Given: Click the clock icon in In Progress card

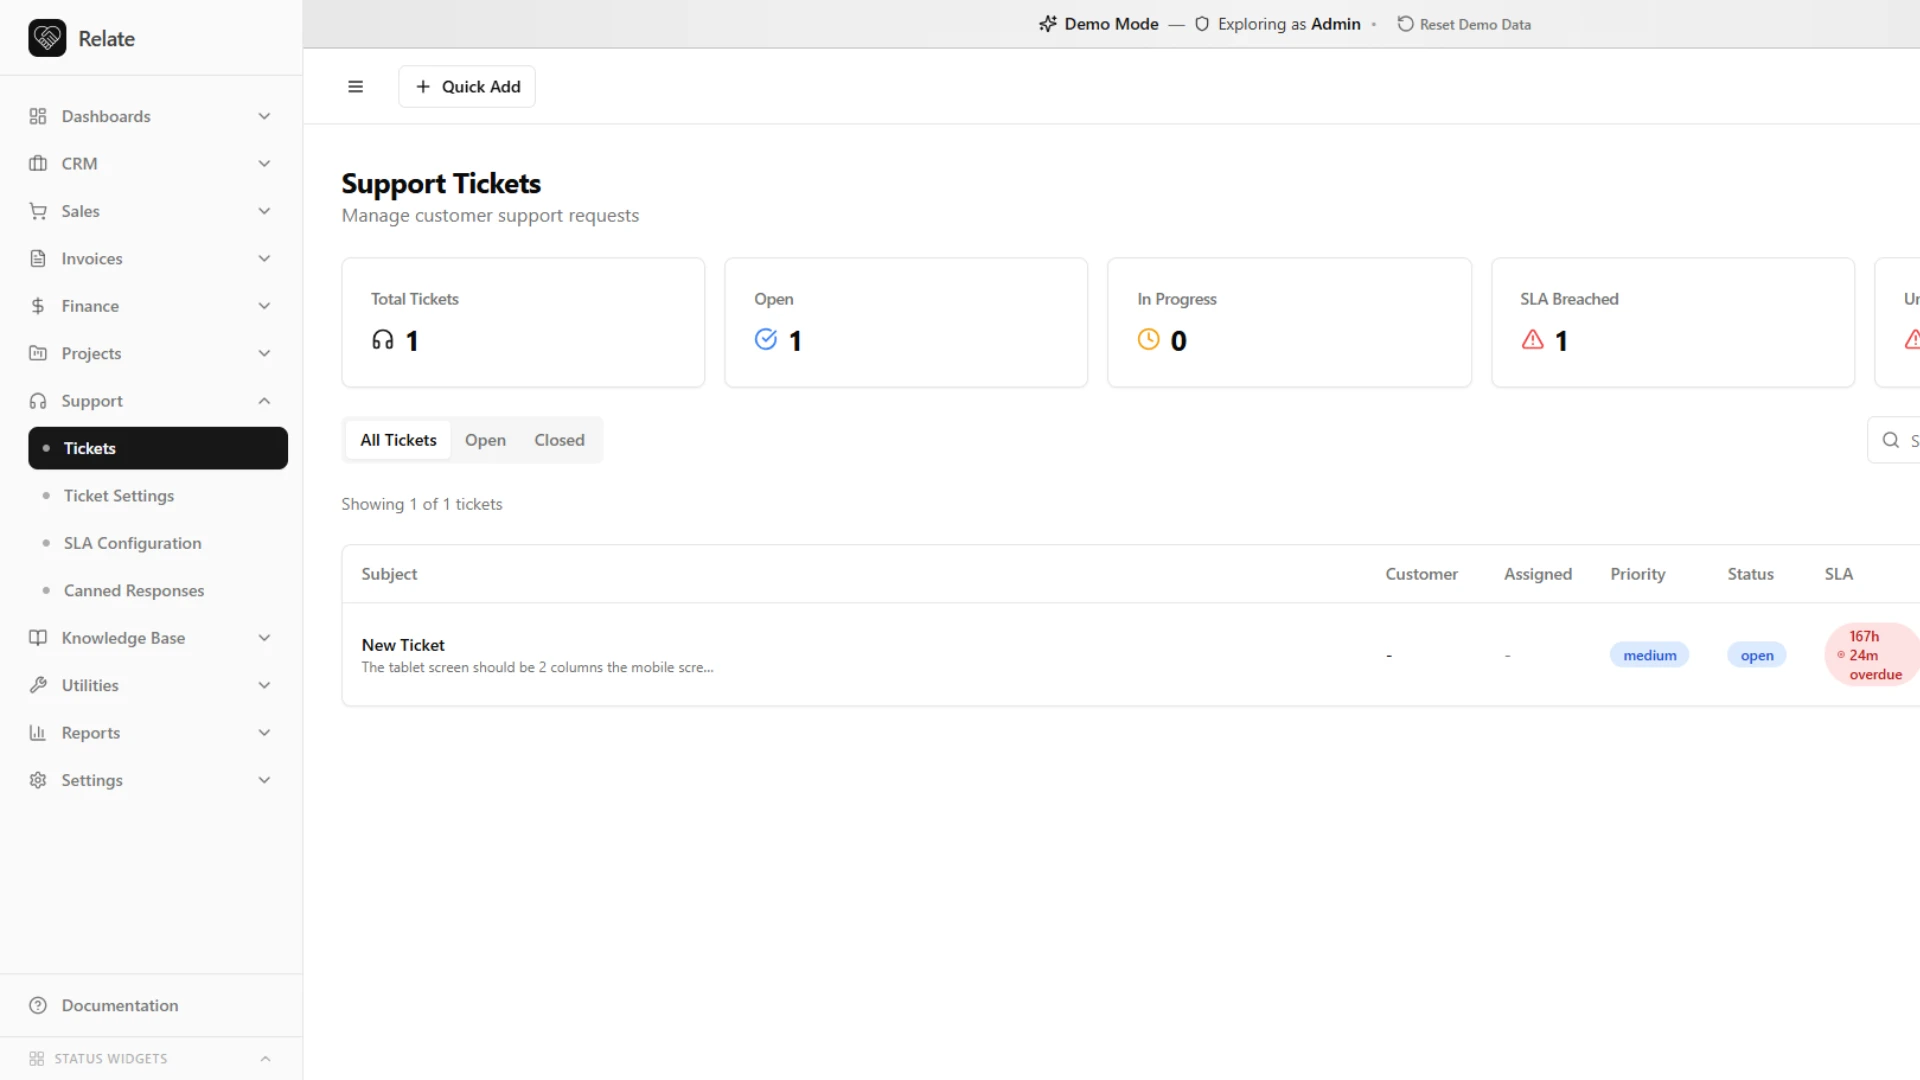Looking at the screenshot, I should pyautogui.click(x=1149, y=340).
